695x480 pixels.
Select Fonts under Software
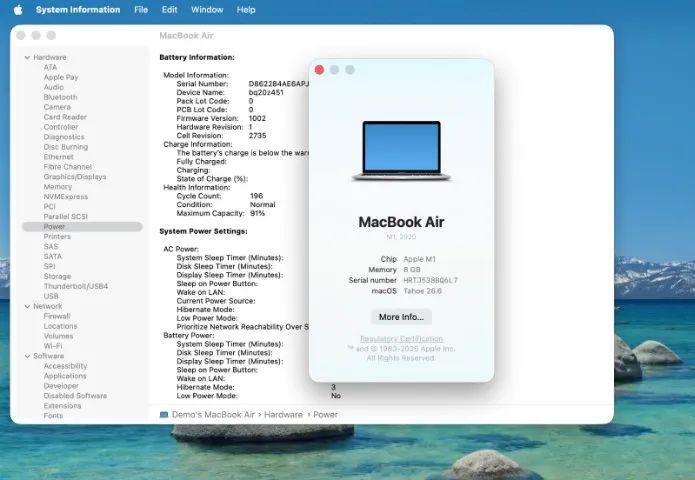(x=53, y=416)
